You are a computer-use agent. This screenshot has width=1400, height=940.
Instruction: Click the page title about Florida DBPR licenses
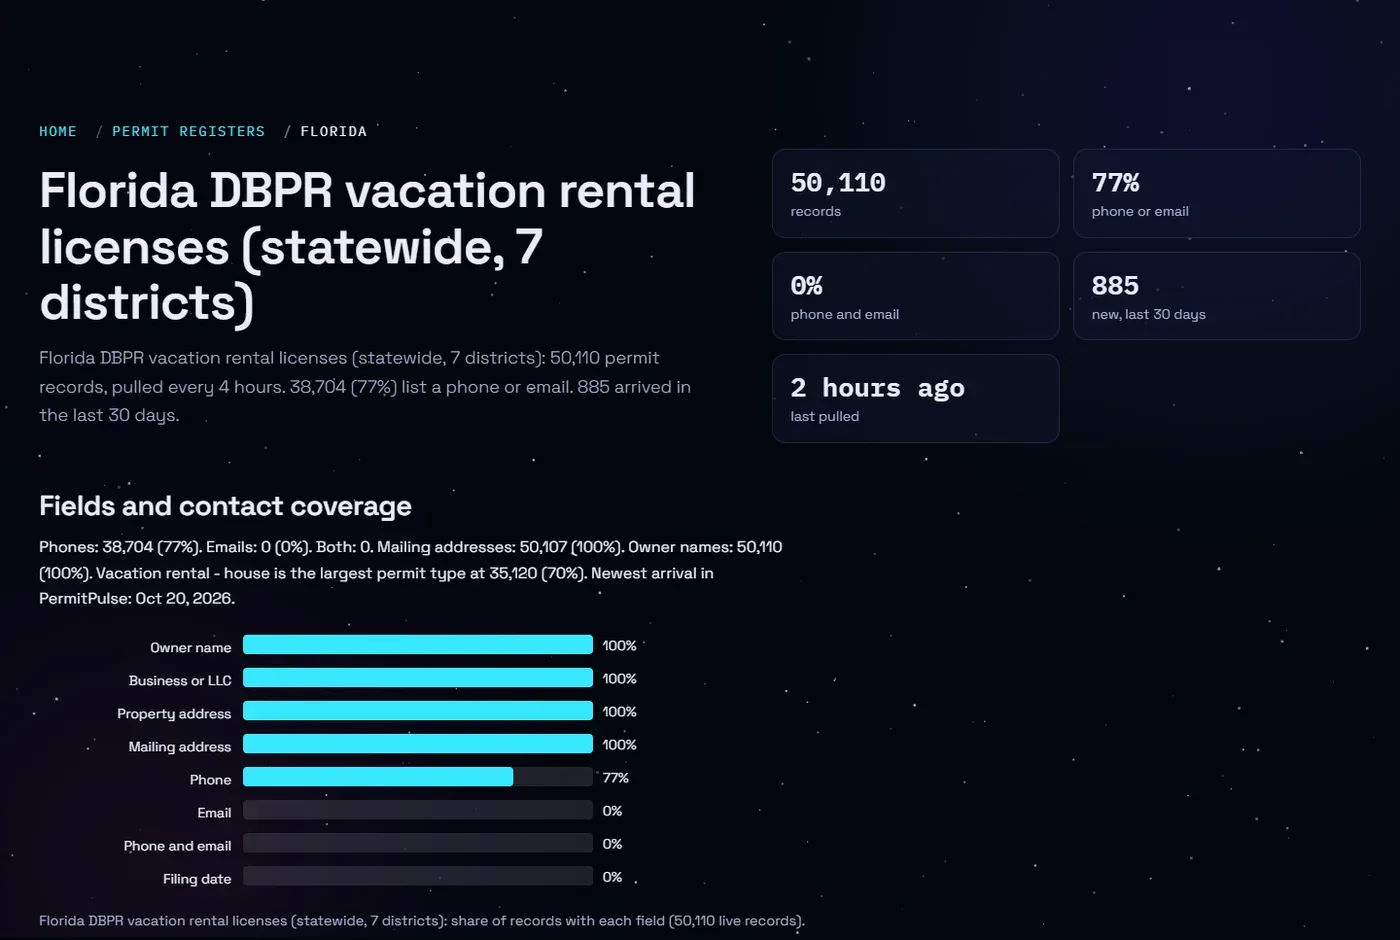(367, 247)
